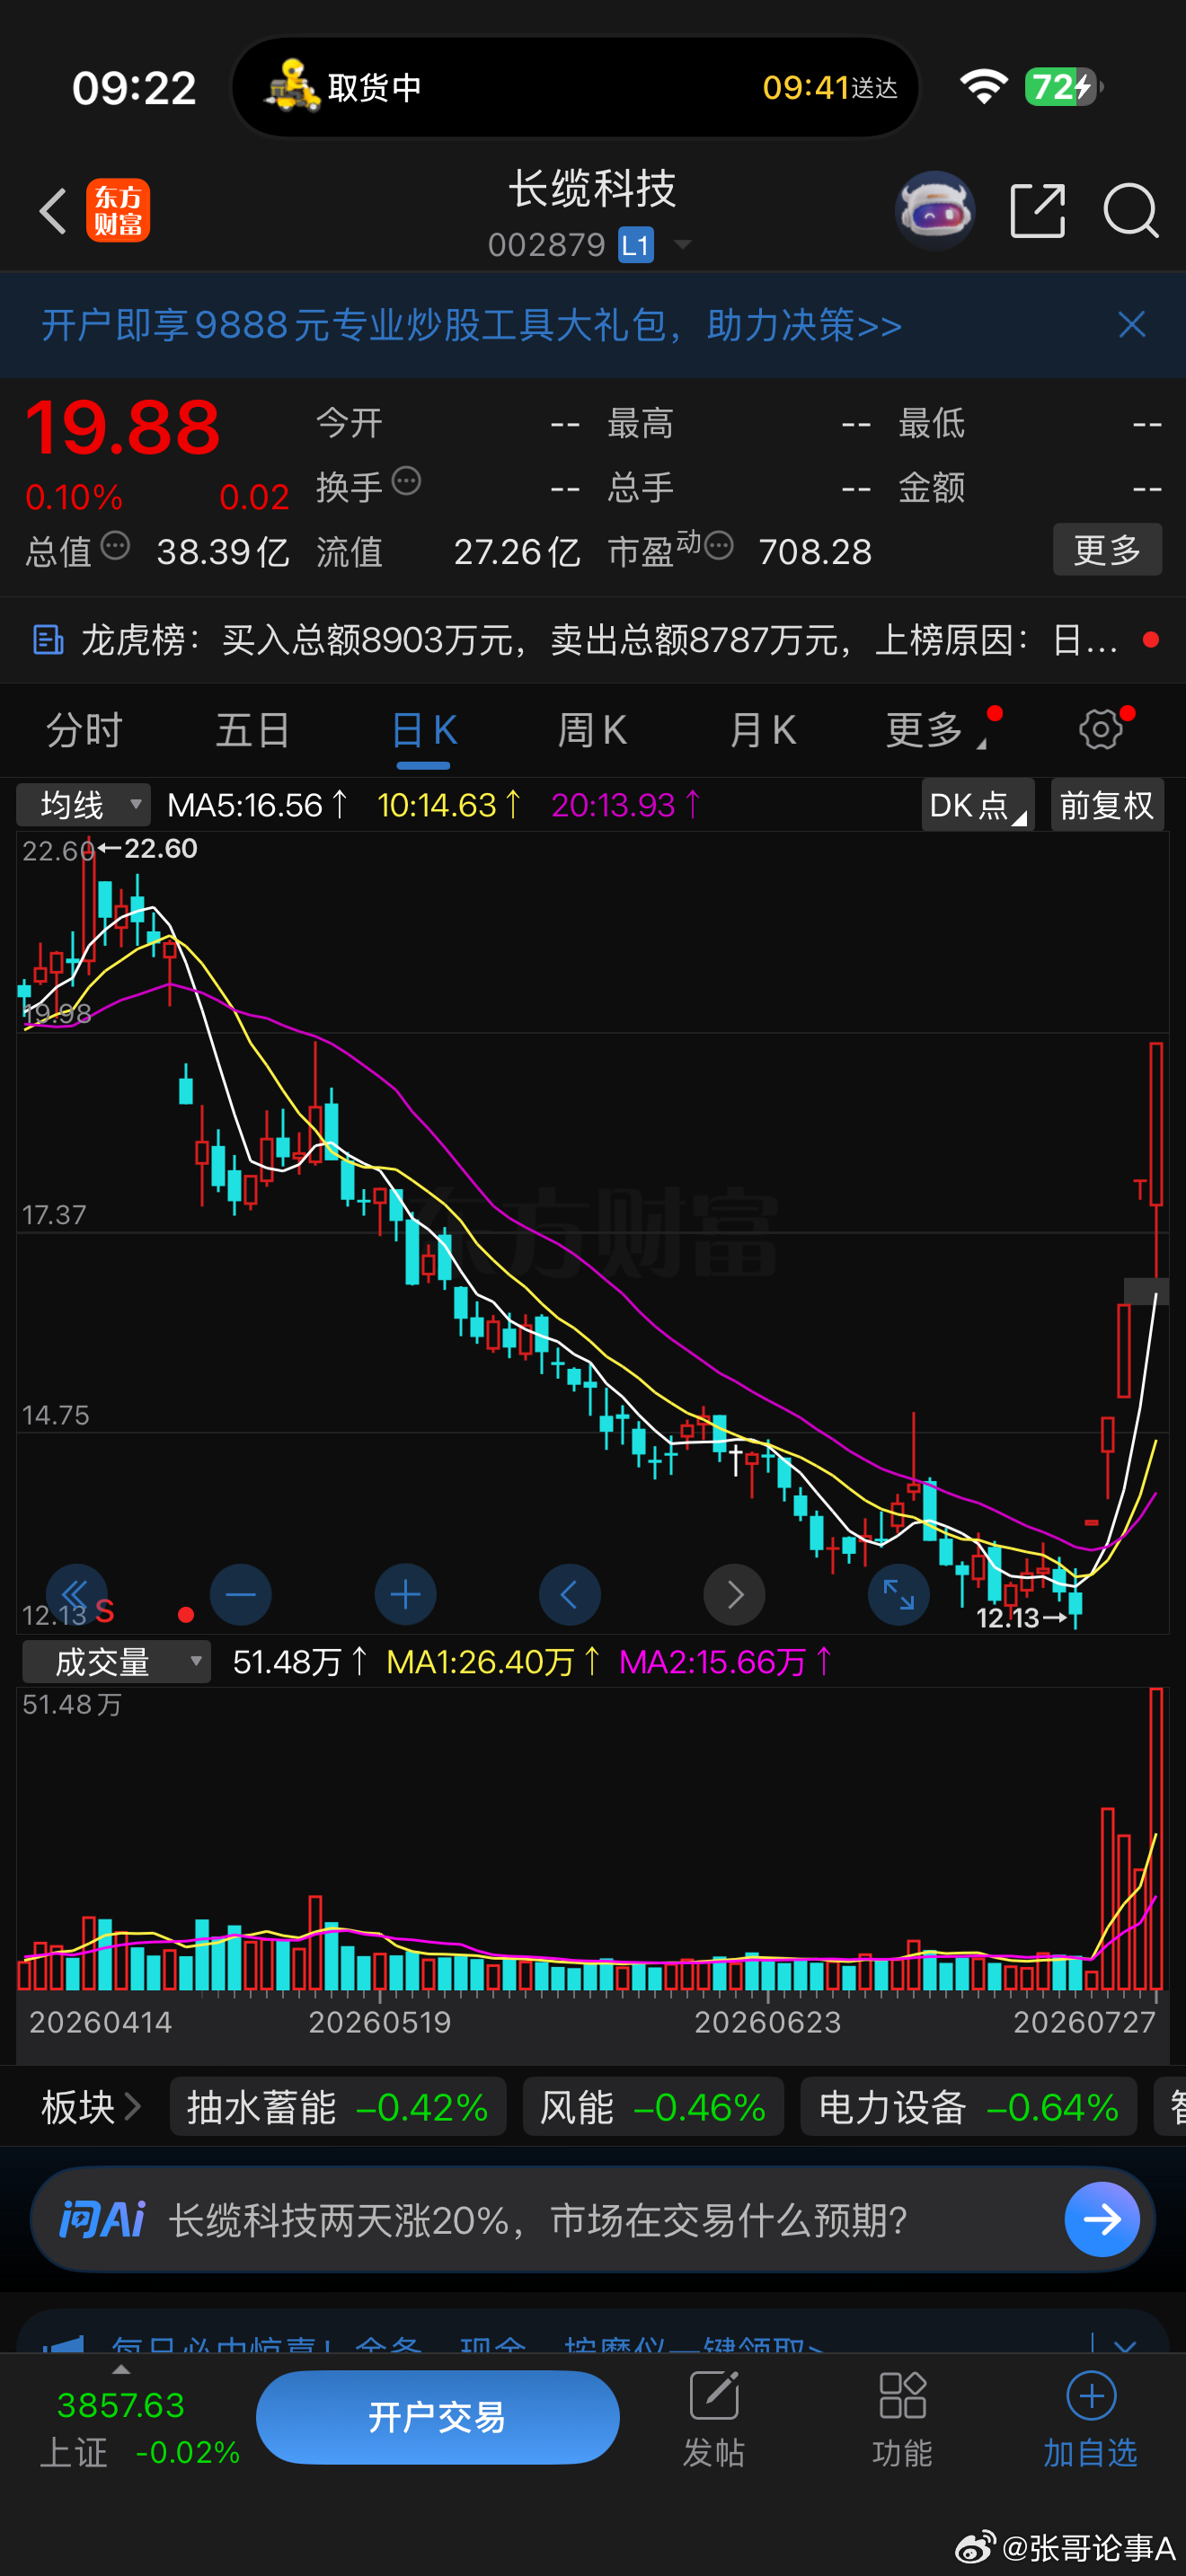Image resolution: width=1186 pixels, height=2576 pixels.
Task: Expand the 更多 chart period menu
Action: 936,729
